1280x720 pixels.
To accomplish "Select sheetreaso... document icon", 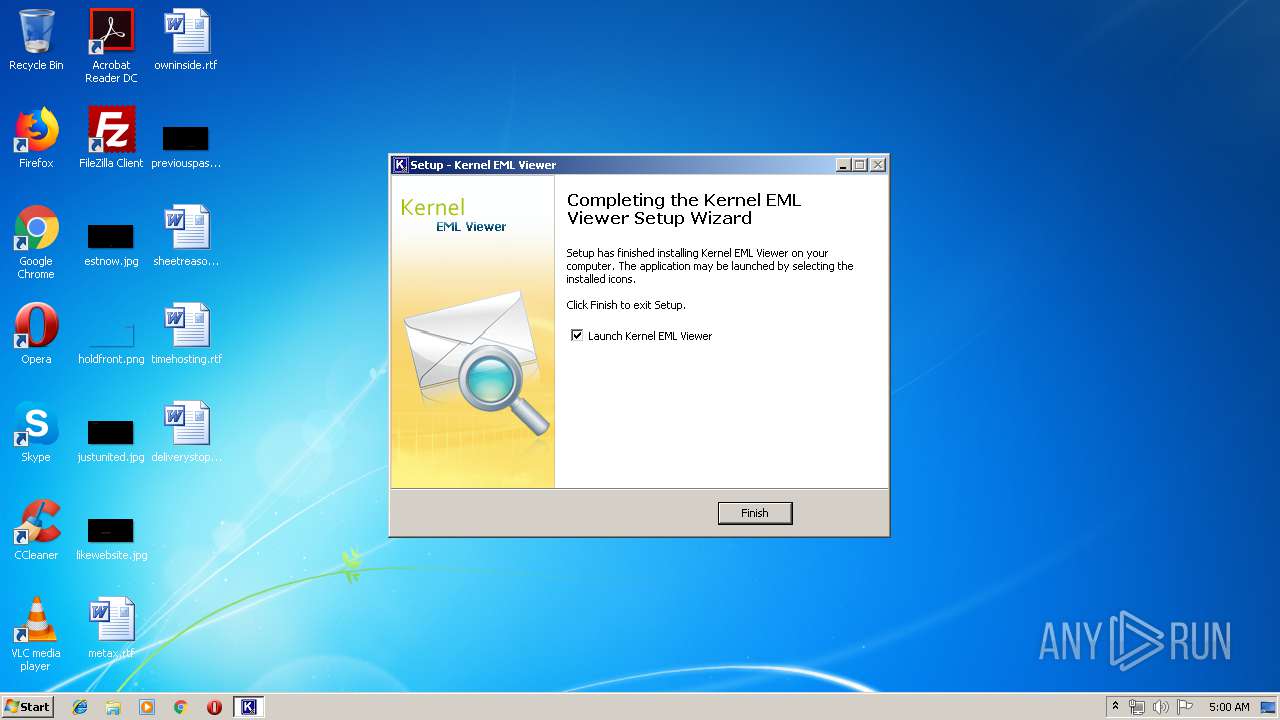I will (186, 236).
